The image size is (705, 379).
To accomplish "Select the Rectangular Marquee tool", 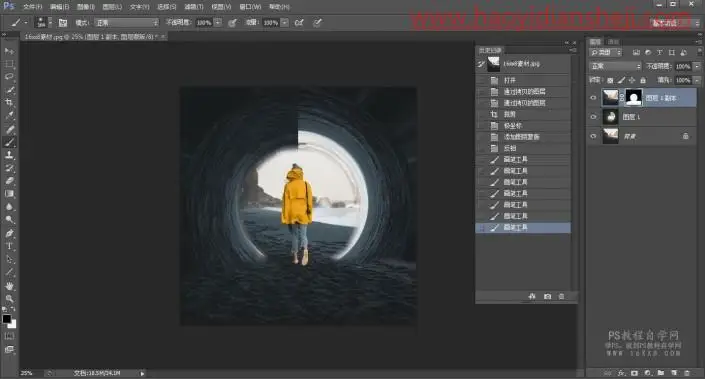I will 9,64.
